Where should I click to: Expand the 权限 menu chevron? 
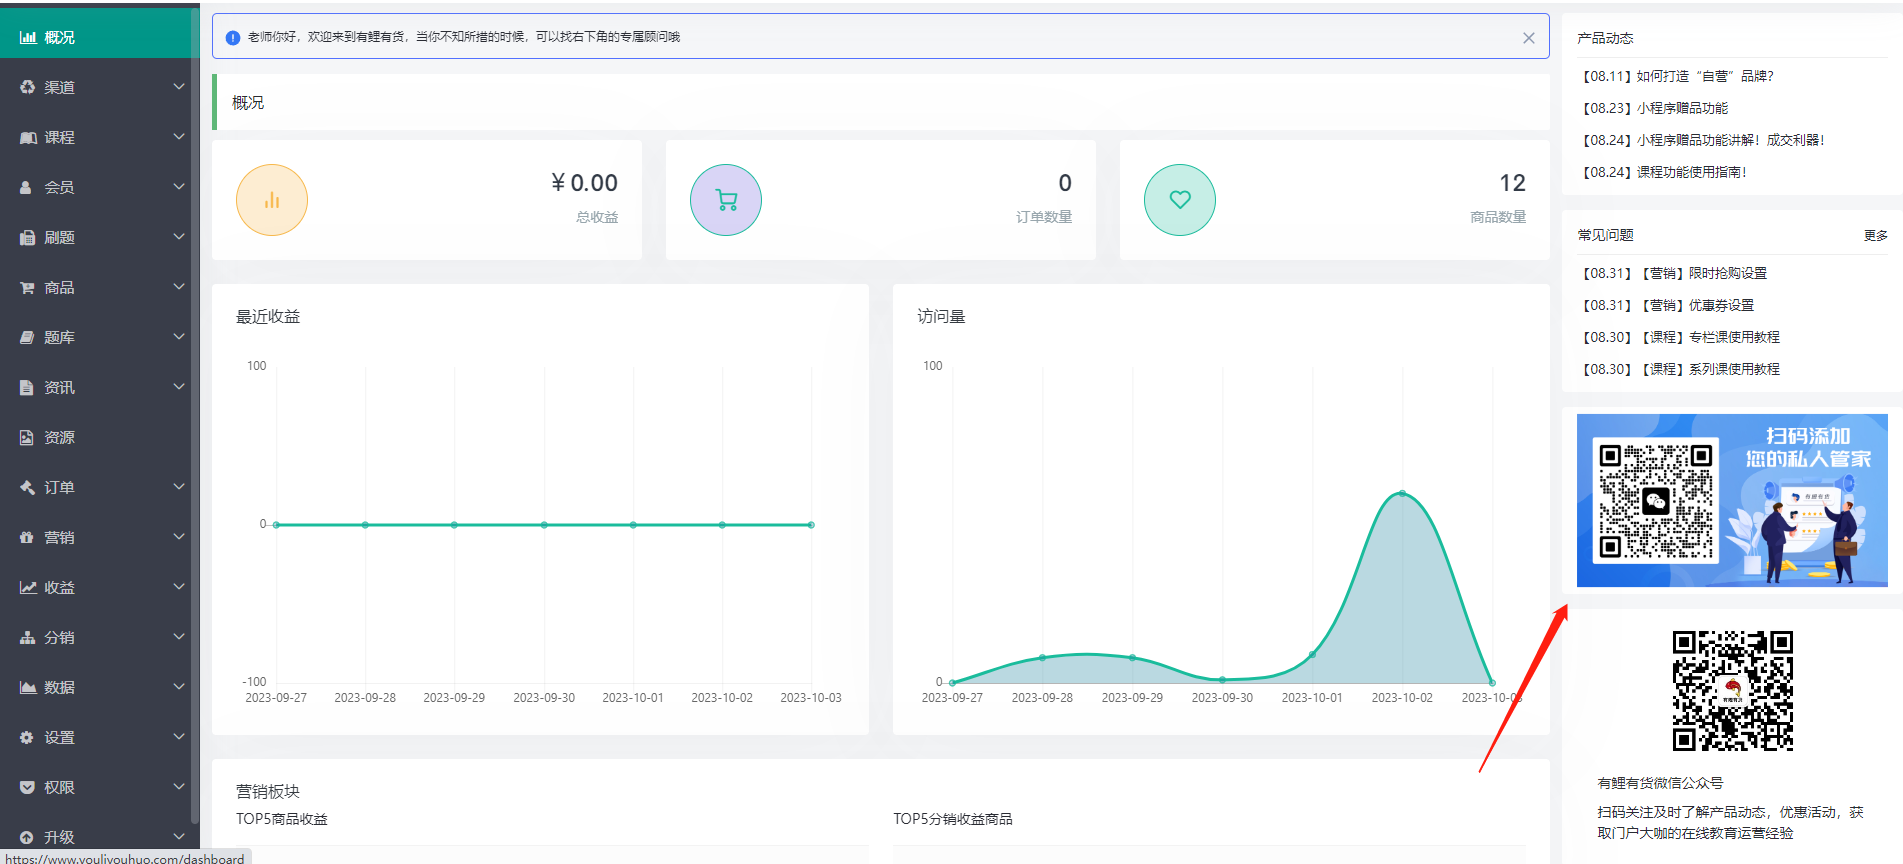tap(179, 787)
